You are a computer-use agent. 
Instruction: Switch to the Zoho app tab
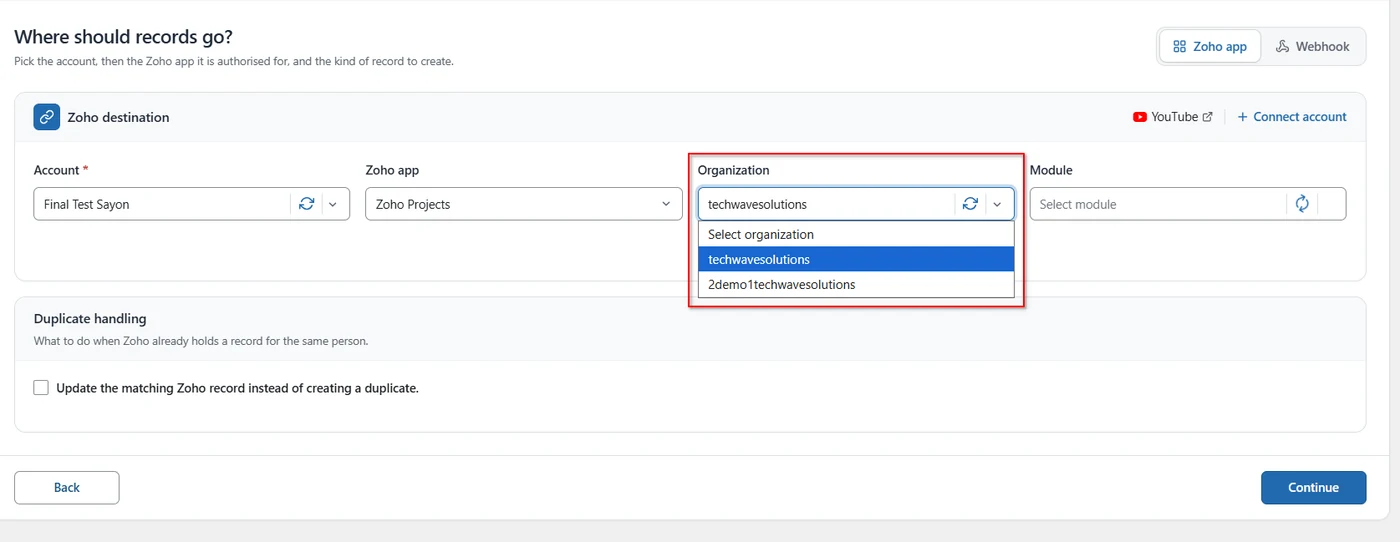coord(1210,46)
